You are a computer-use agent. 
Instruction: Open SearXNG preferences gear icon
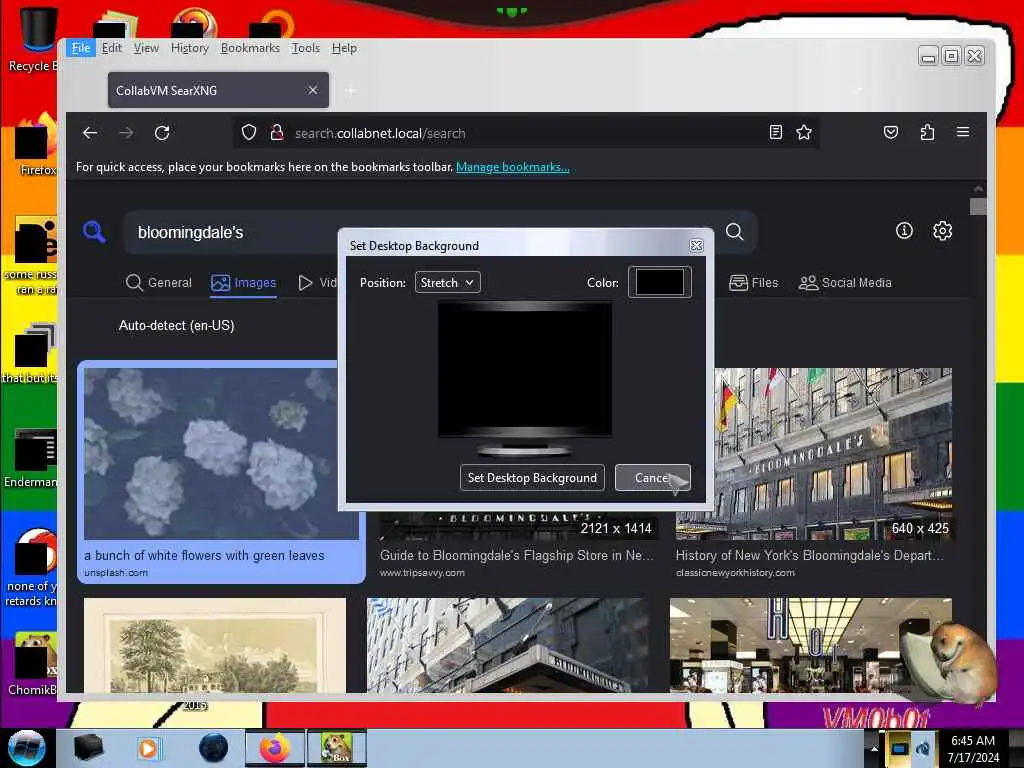click(x=942, y=231)
